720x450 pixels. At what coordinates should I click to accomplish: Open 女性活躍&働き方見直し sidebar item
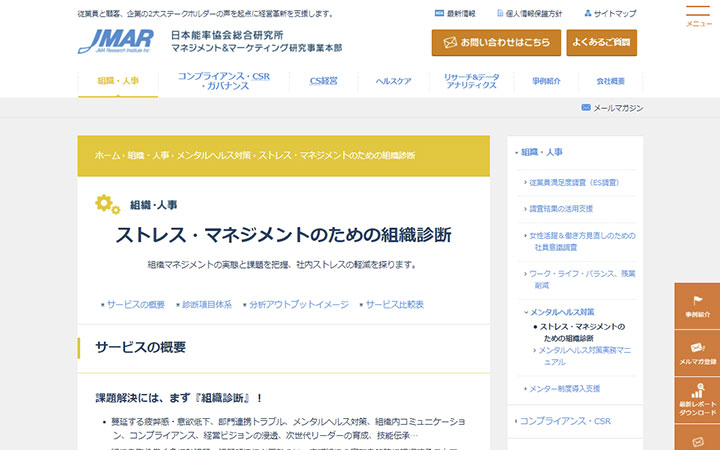580,241
